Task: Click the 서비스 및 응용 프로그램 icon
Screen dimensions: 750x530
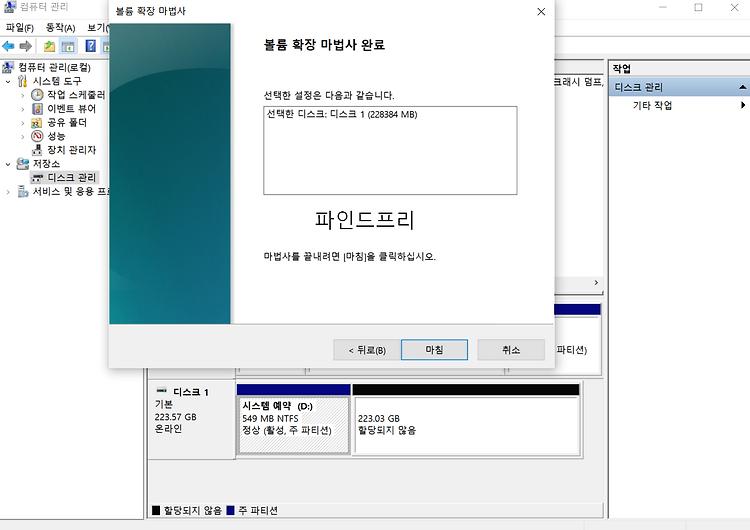Action: pos(22,192)
